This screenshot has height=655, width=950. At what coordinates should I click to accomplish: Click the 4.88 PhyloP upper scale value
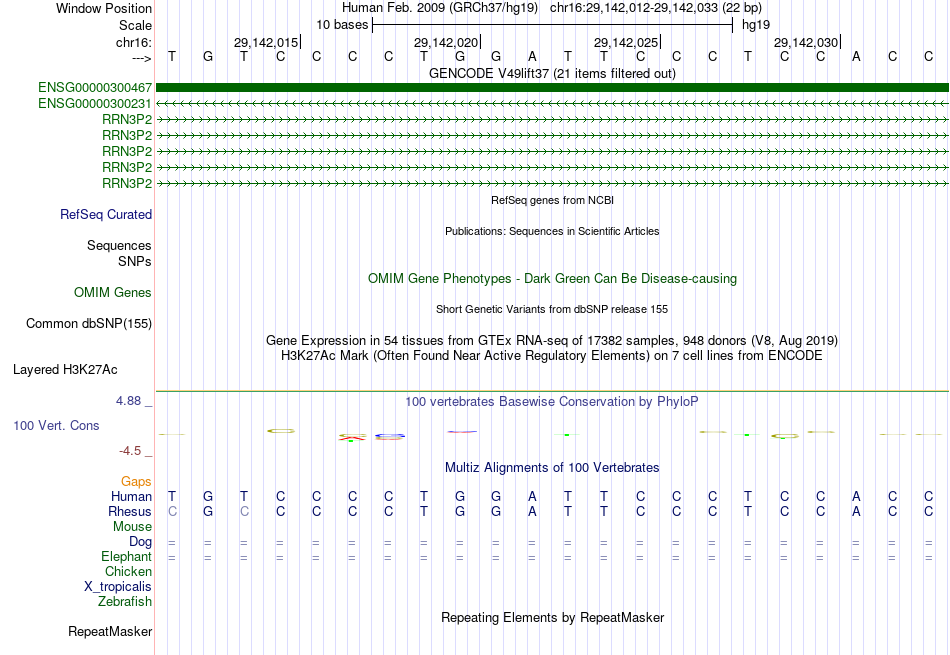point(128,401)
